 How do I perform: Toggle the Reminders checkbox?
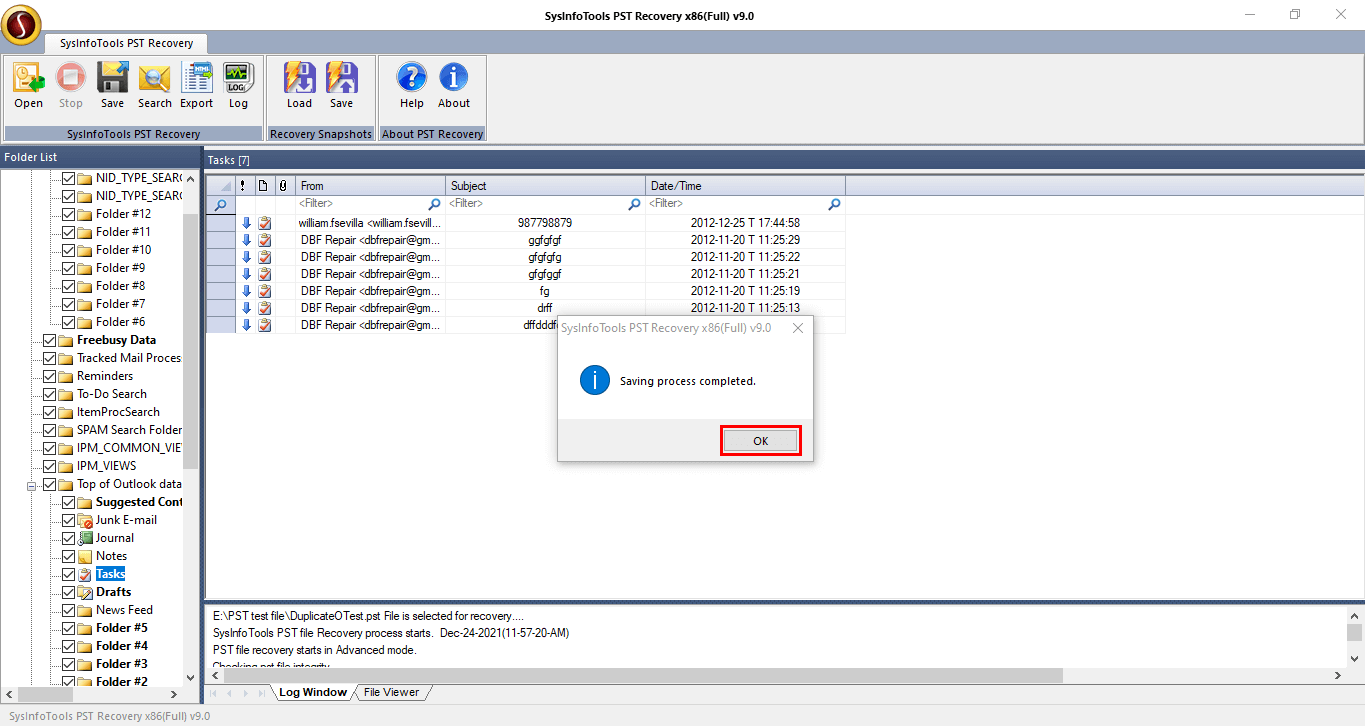[50, 376]
